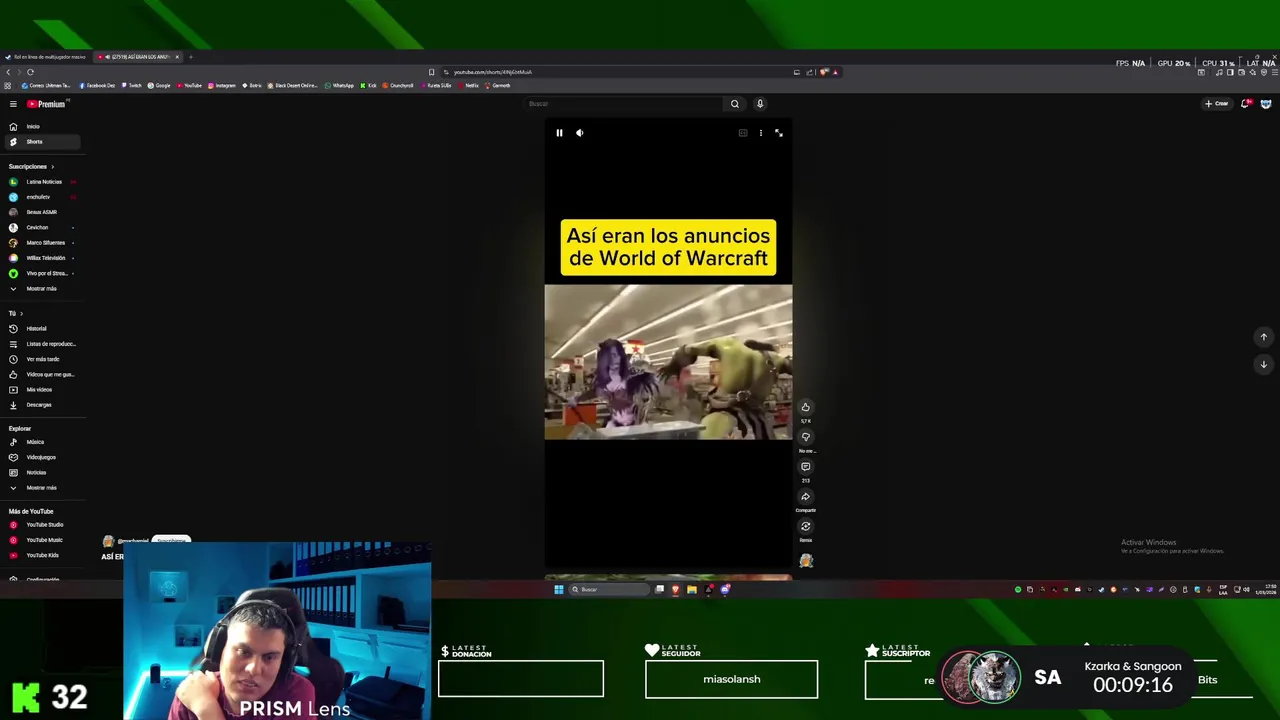
Task: Open the Remix option for the Short
Action: coord(805,527)
